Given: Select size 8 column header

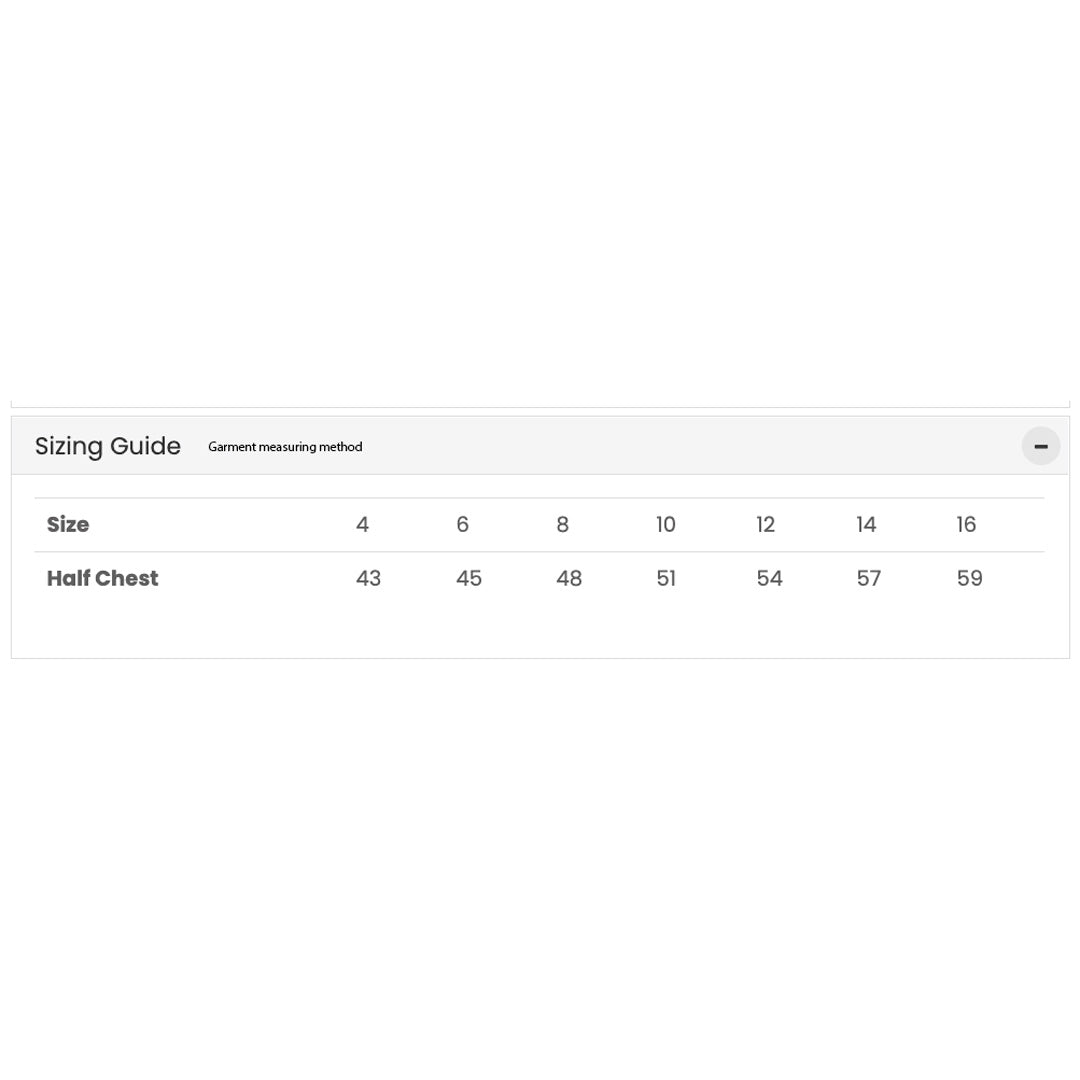Looking at the screenshot, I should tap(562, 525).
